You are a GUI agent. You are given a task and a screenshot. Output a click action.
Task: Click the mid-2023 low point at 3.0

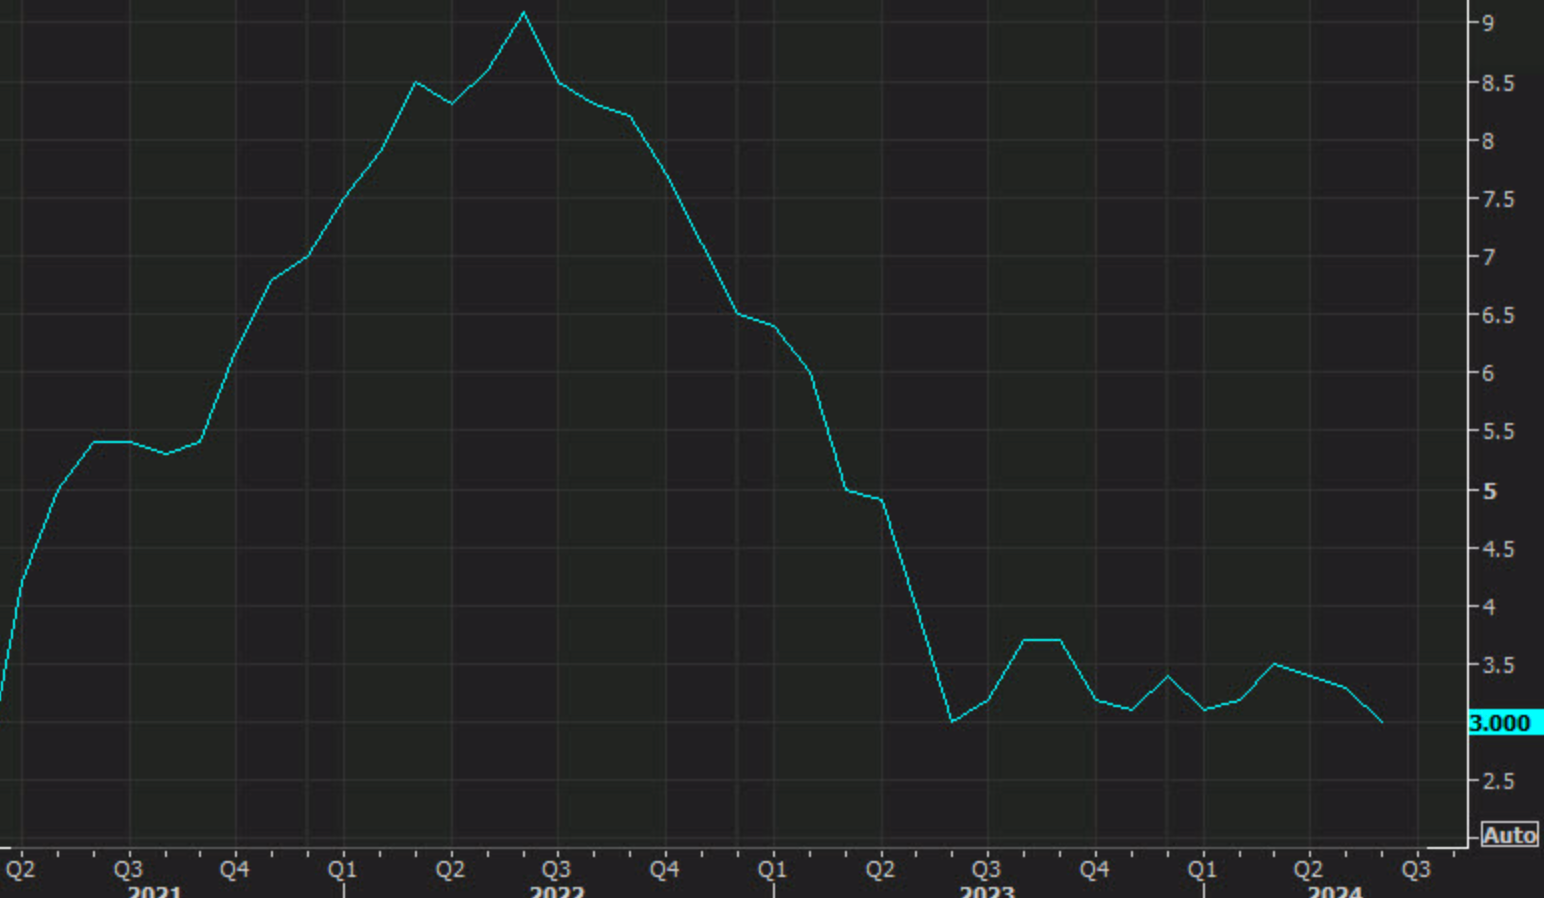coord(952,721)
